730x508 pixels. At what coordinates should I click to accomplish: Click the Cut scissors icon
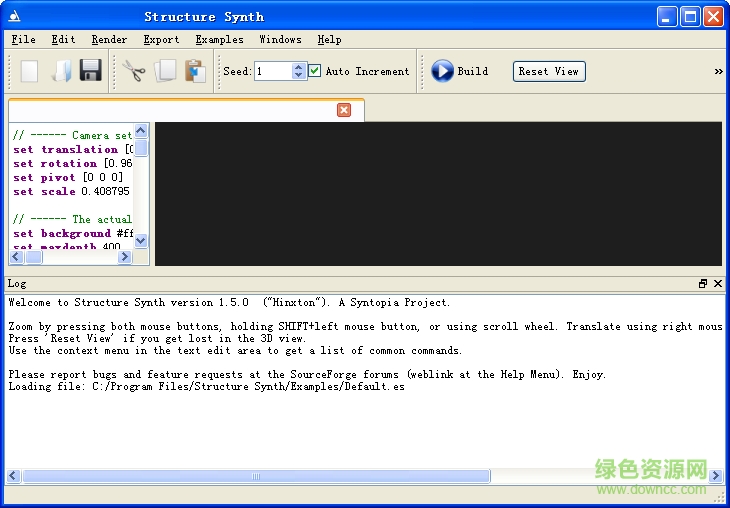pos(134,71)
